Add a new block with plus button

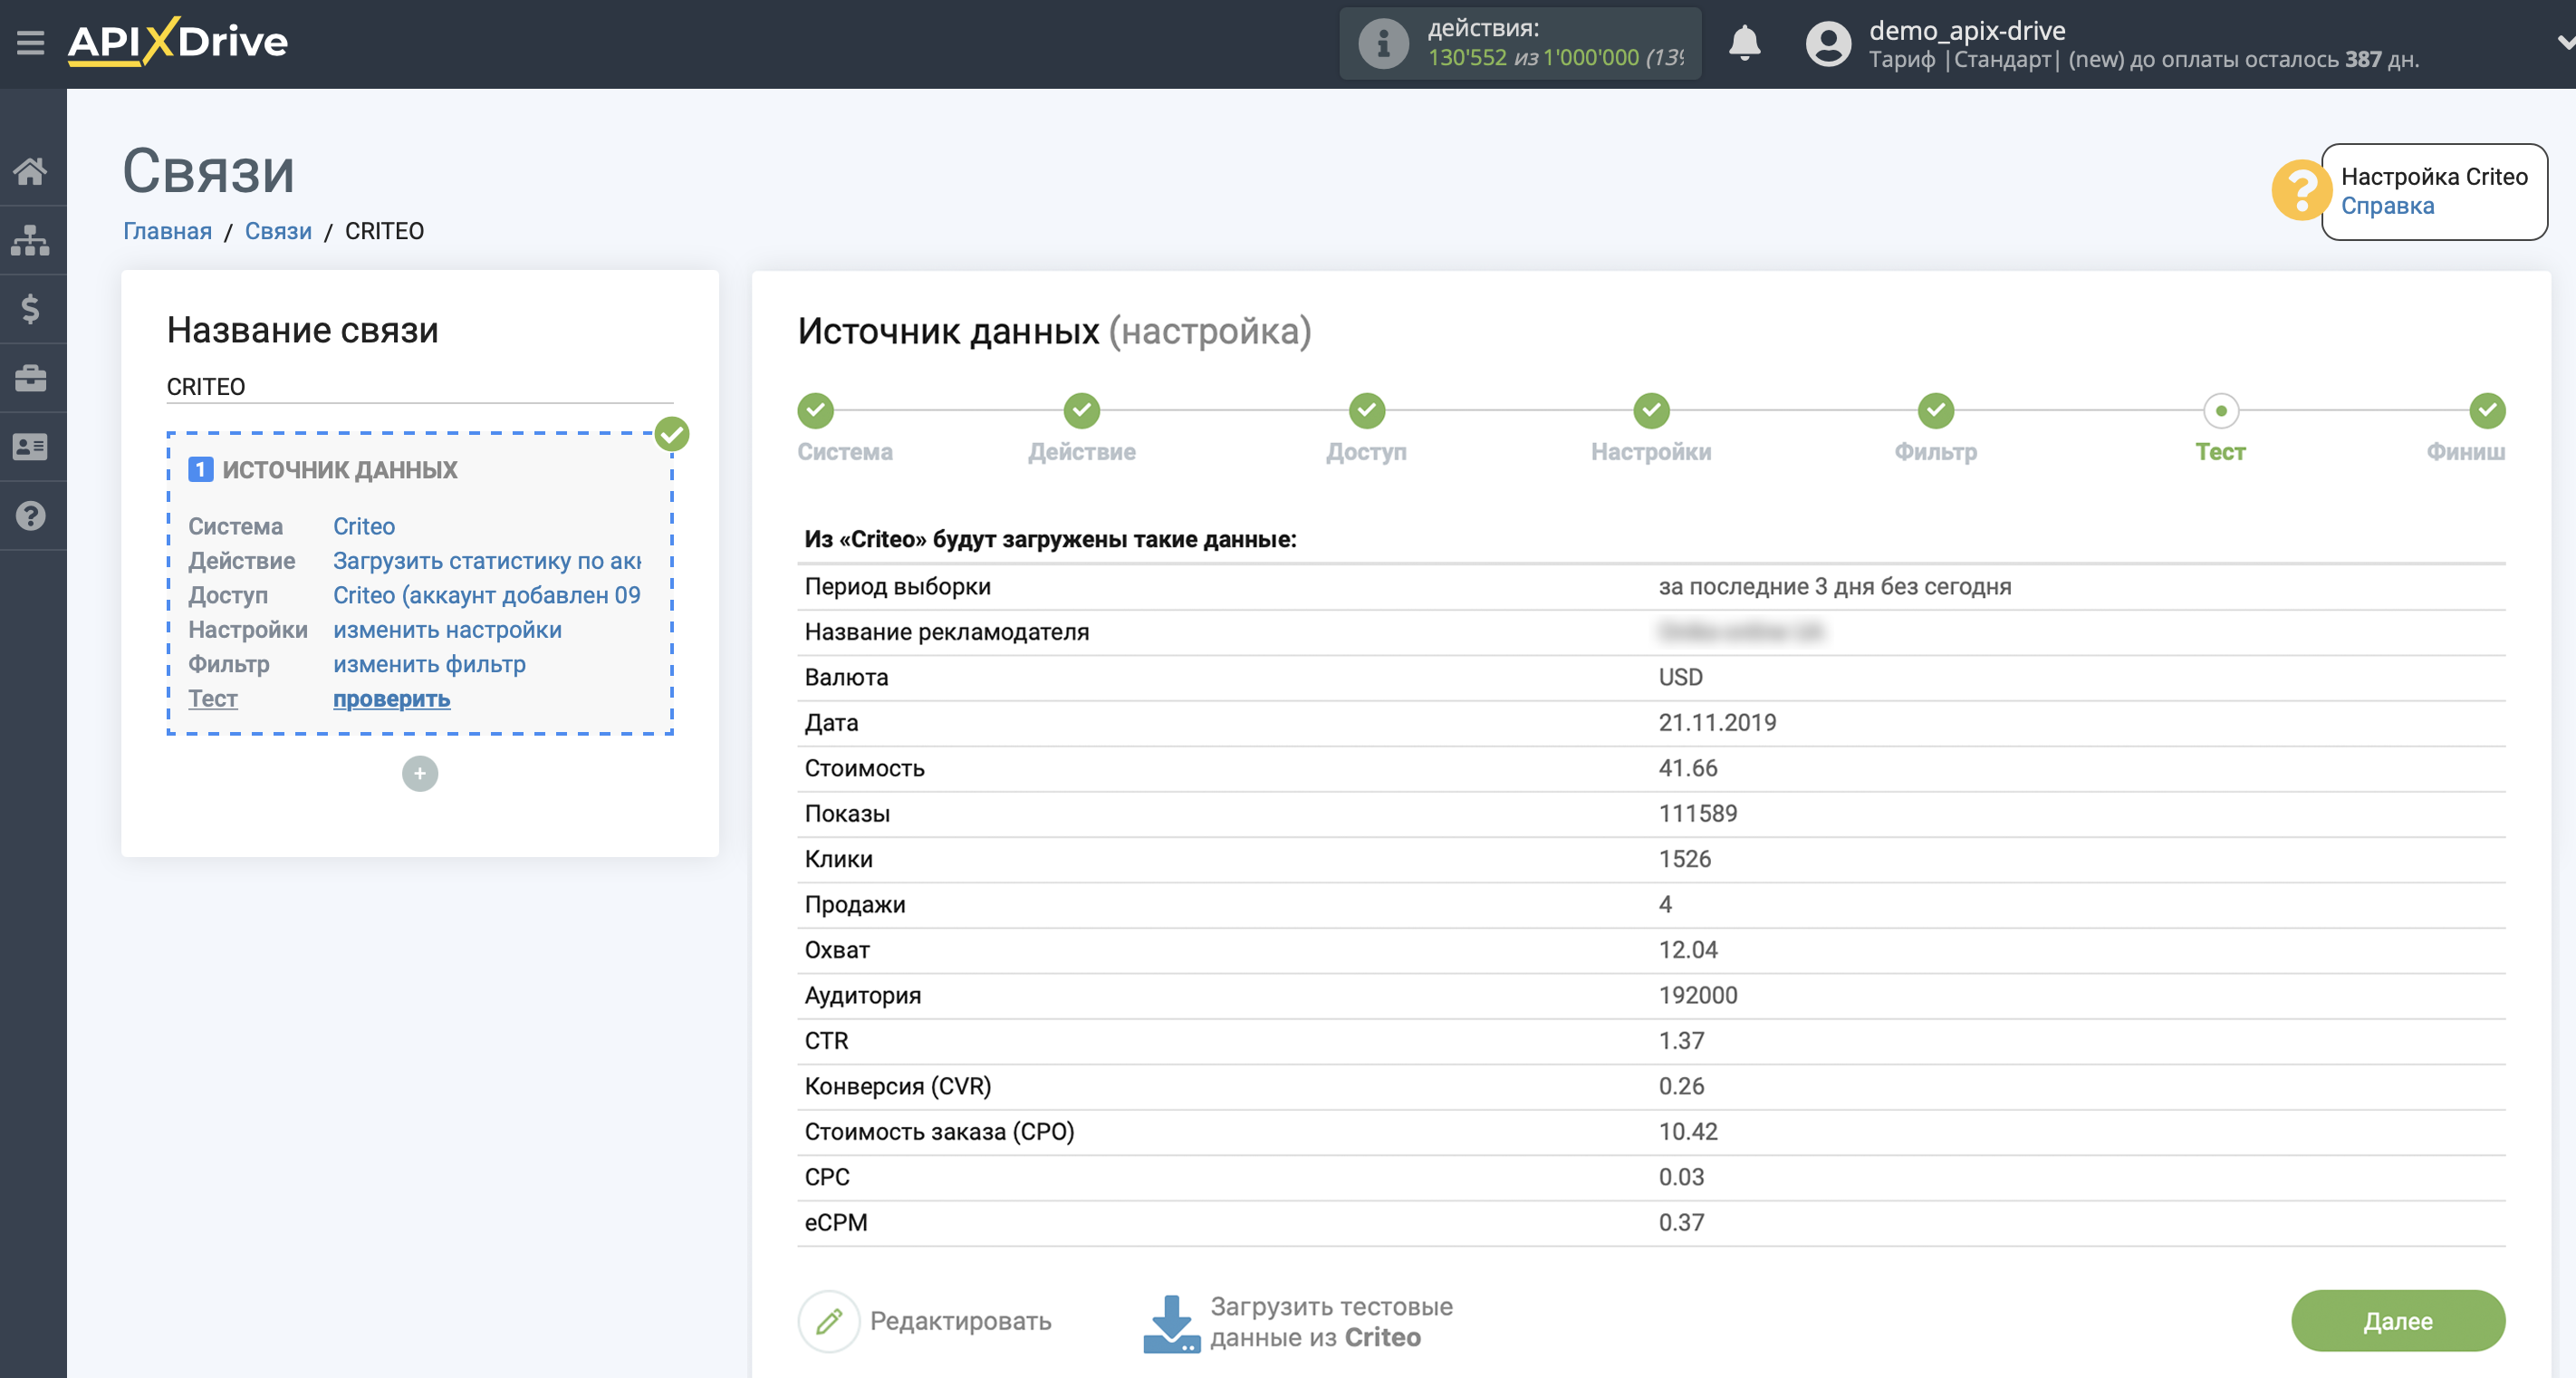click(420, 773)
